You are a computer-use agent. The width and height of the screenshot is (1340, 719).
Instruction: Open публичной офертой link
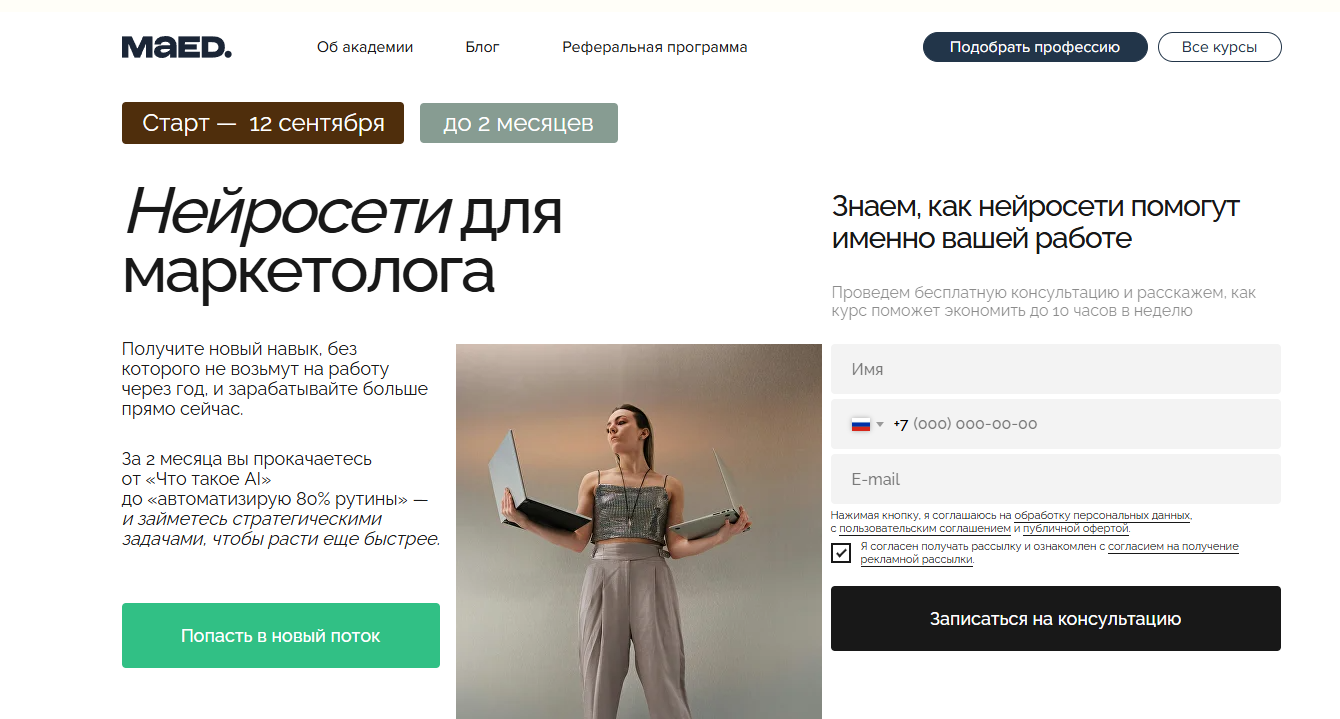[1076, 528]
